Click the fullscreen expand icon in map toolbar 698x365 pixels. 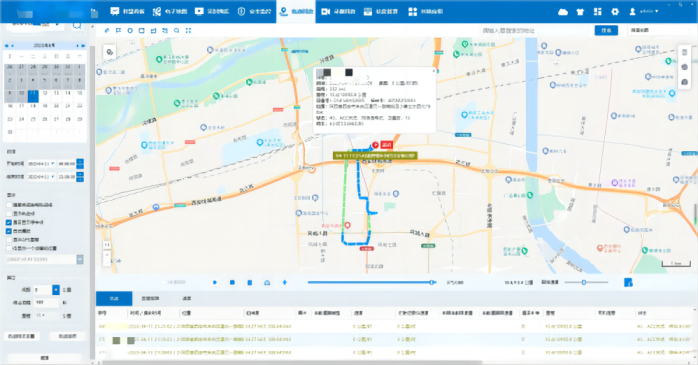coord(188,30)
